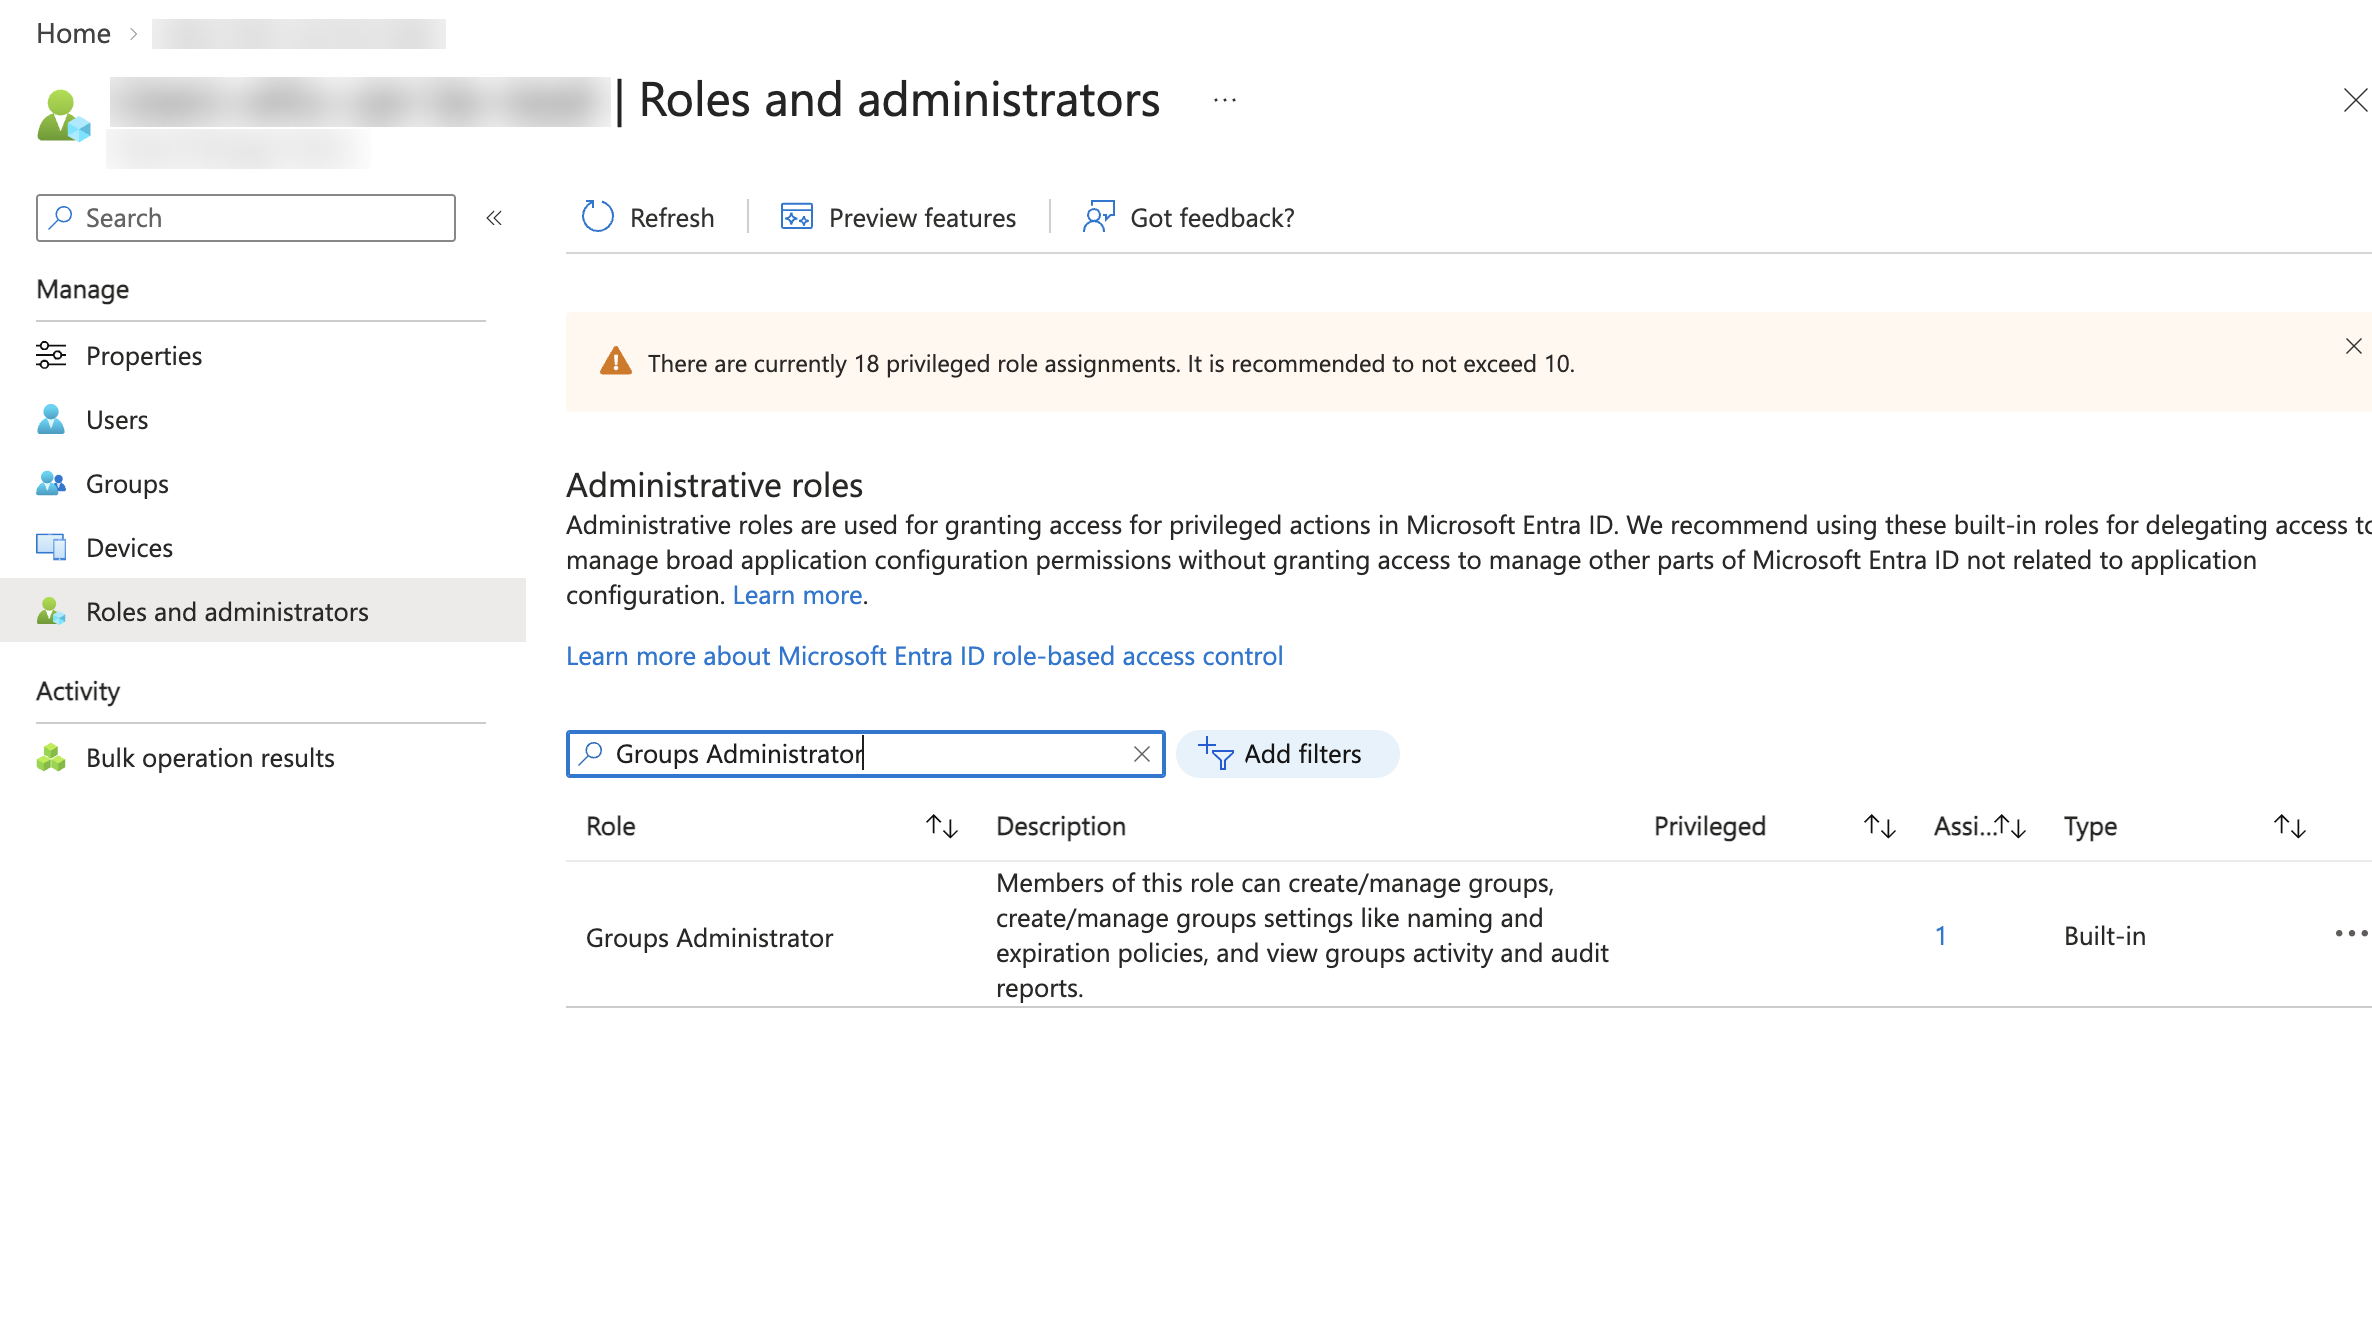2372x1336 pixels.
Task: Sort by the Role column arrows
Action: point(941,826)
